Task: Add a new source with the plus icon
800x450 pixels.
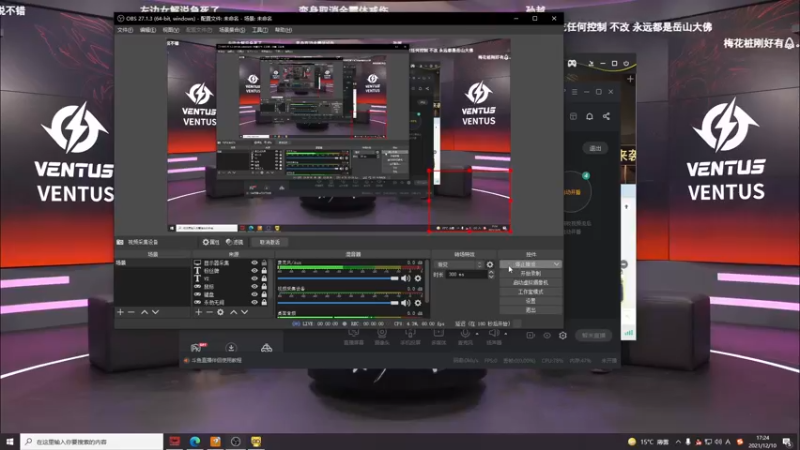Action: click(198, 312)
